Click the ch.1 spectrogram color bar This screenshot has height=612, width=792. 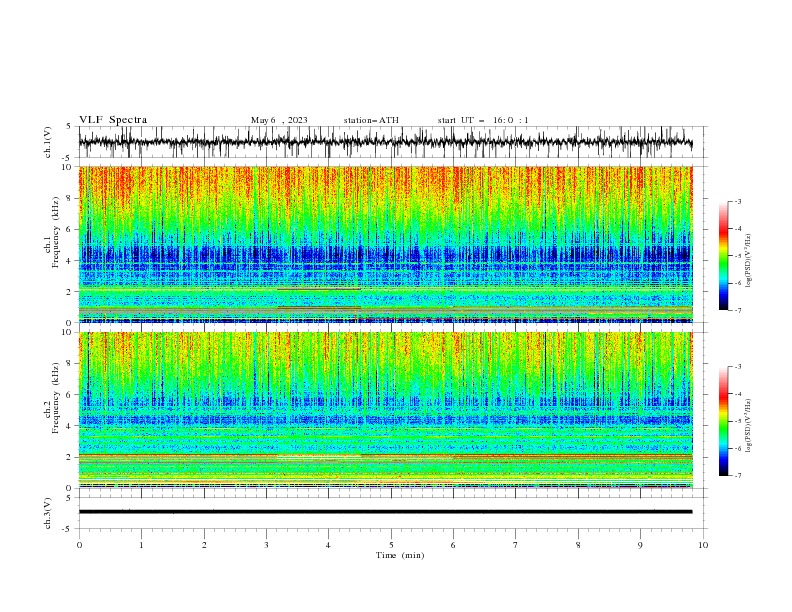pos(723,256)
